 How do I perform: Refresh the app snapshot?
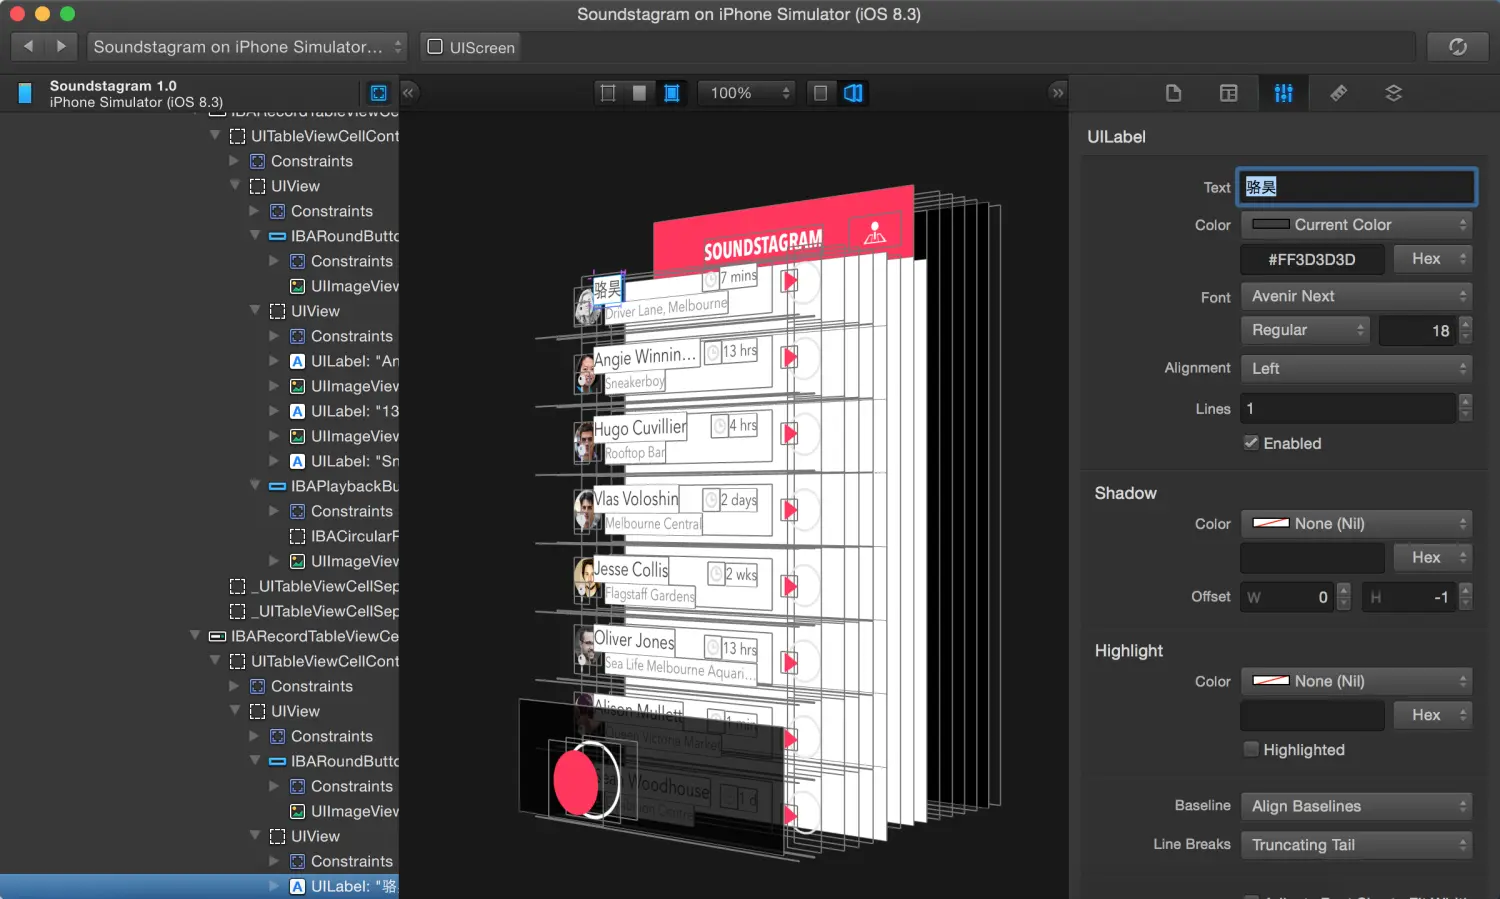(1458, 46)
